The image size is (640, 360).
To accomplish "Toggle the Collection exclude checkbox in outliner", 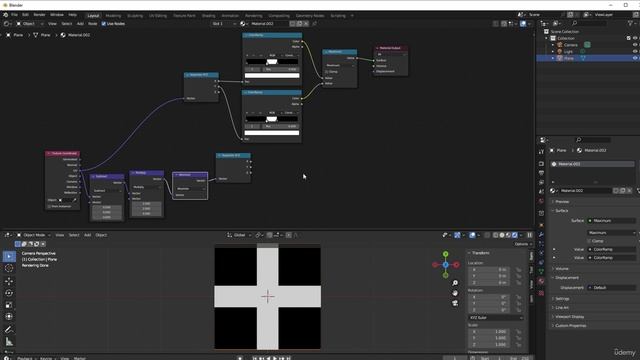I will coord(629,38).
